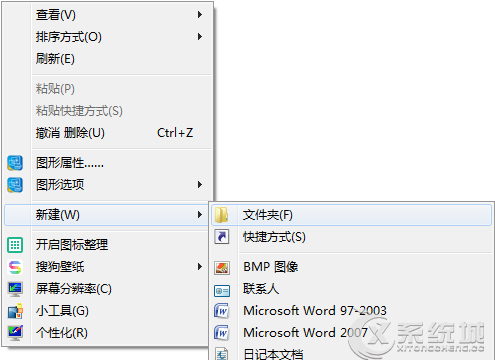495x360 pixels.
Task: Open 个性化(R) entry
Action: [107, 333]
